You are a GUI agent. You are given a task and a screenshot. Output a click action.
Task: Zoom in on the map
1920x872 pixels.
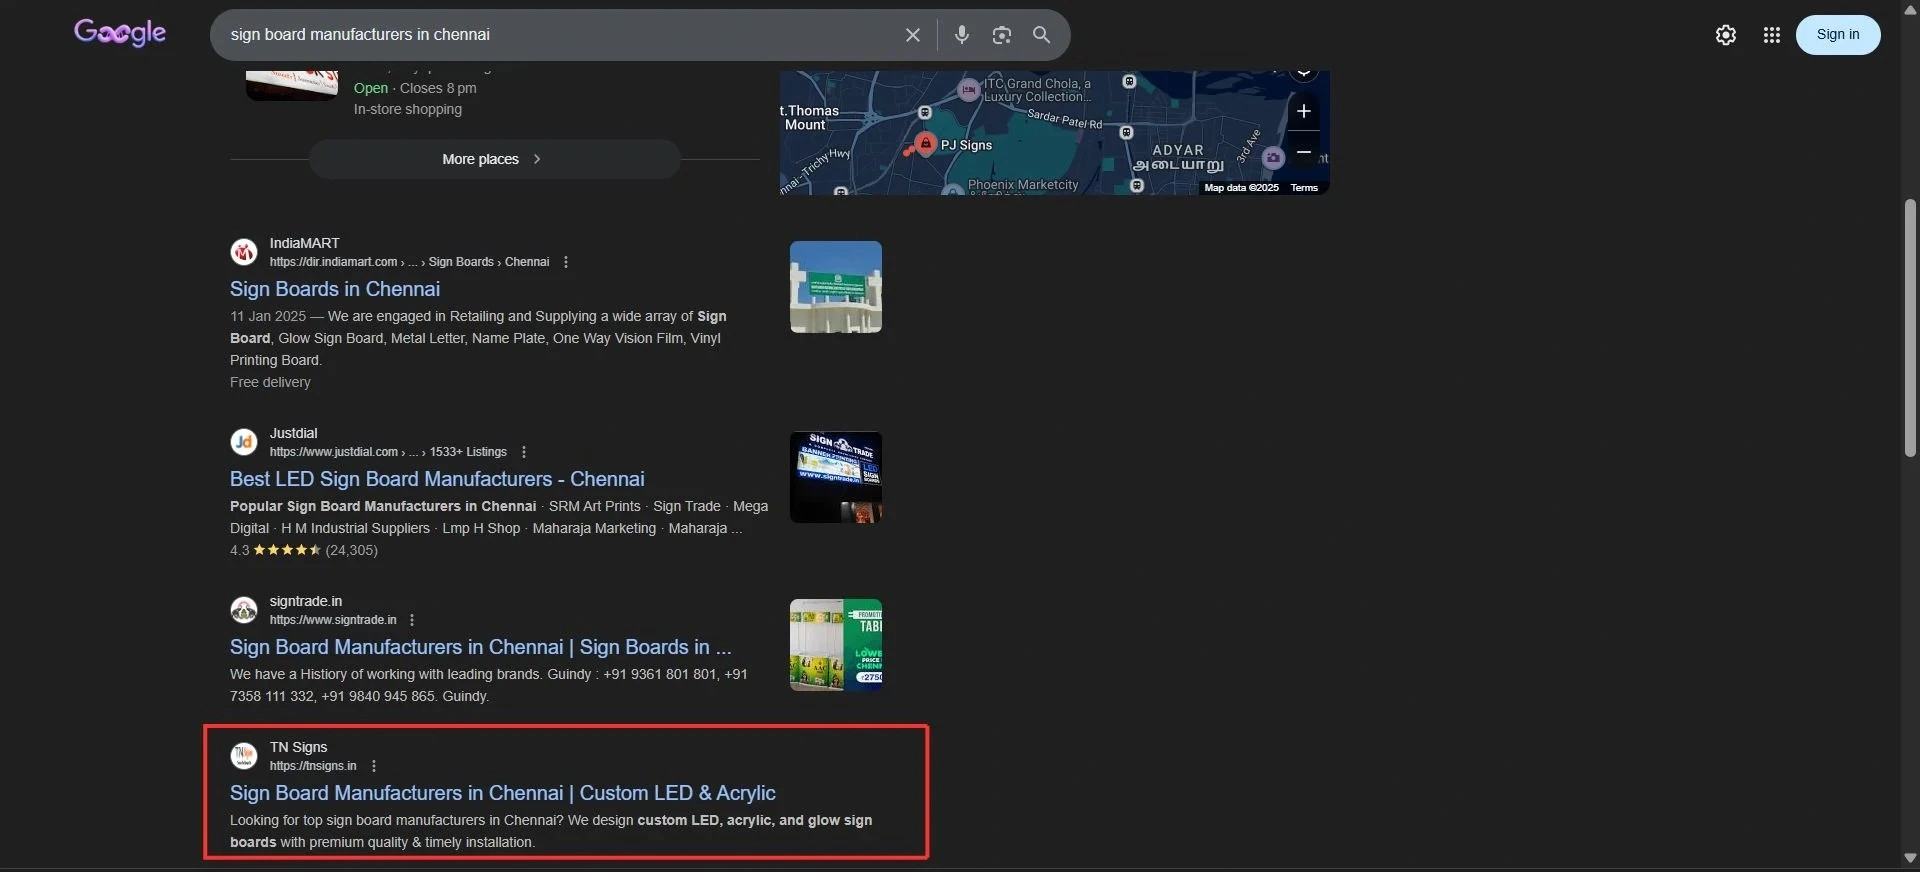(x=1303, y=111)
